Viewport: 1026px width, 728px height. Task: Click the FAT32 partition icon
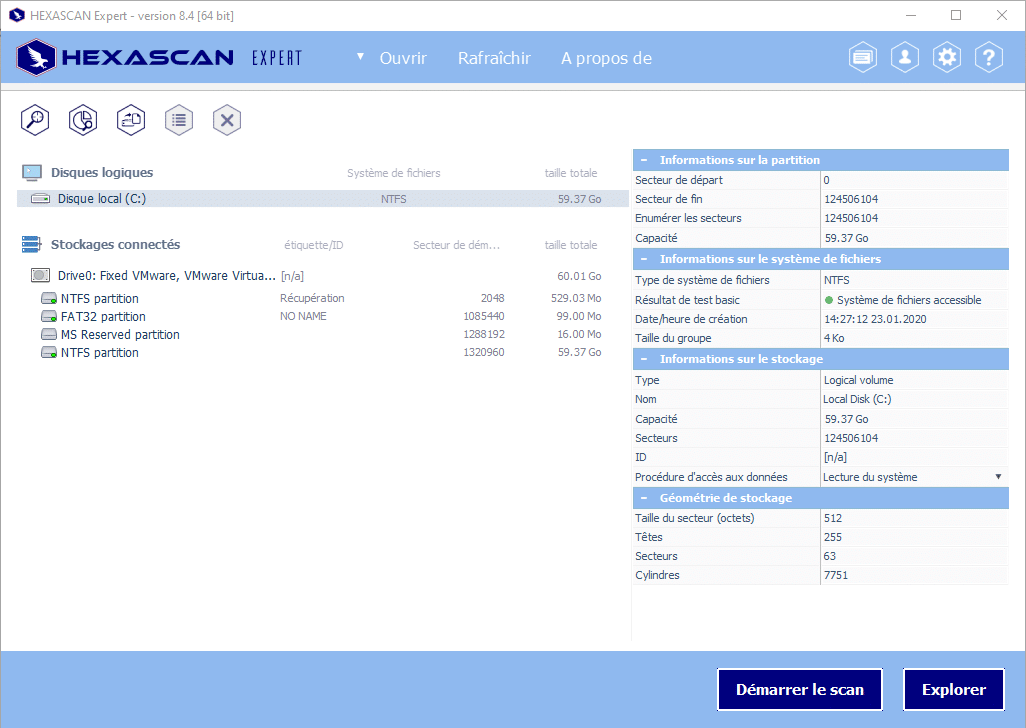[x=49, y=317]
